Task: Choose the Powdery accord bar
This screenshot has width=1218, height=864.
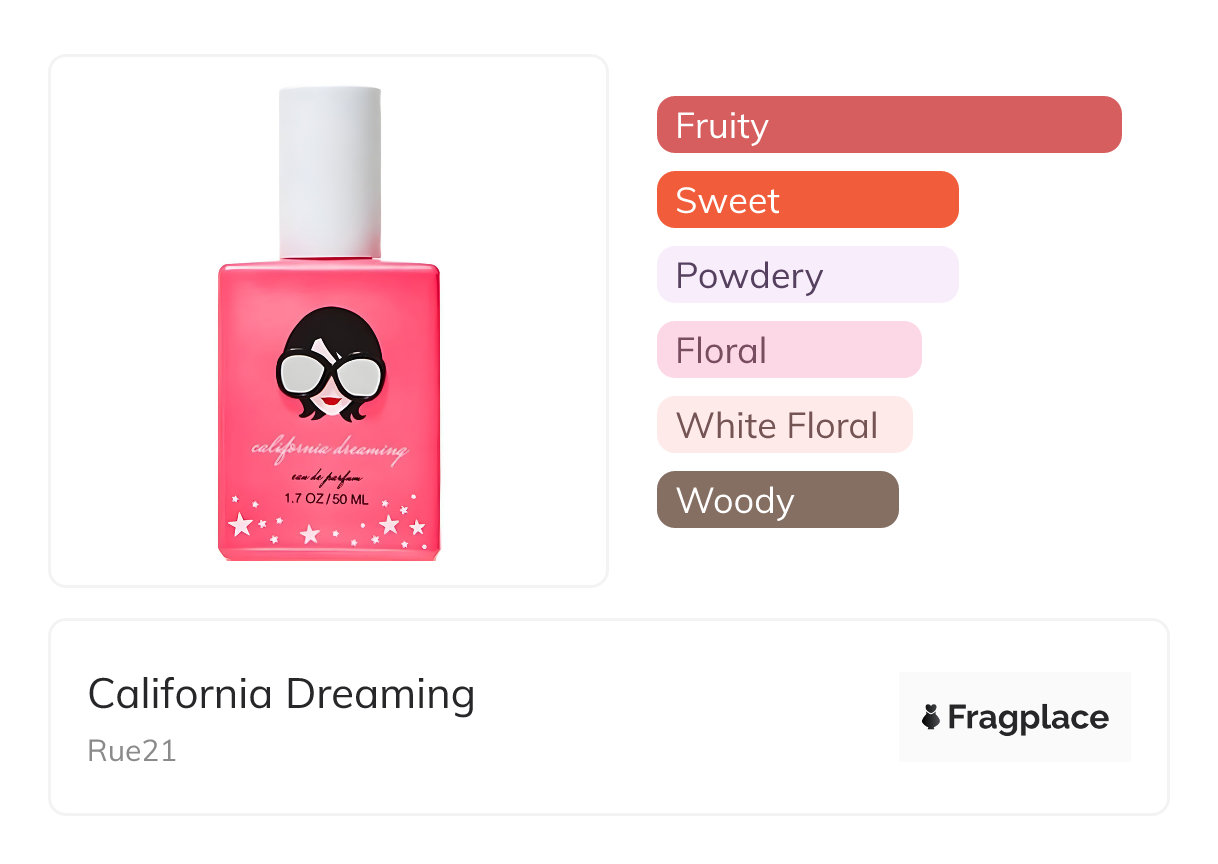Action: tap(807, 275)
